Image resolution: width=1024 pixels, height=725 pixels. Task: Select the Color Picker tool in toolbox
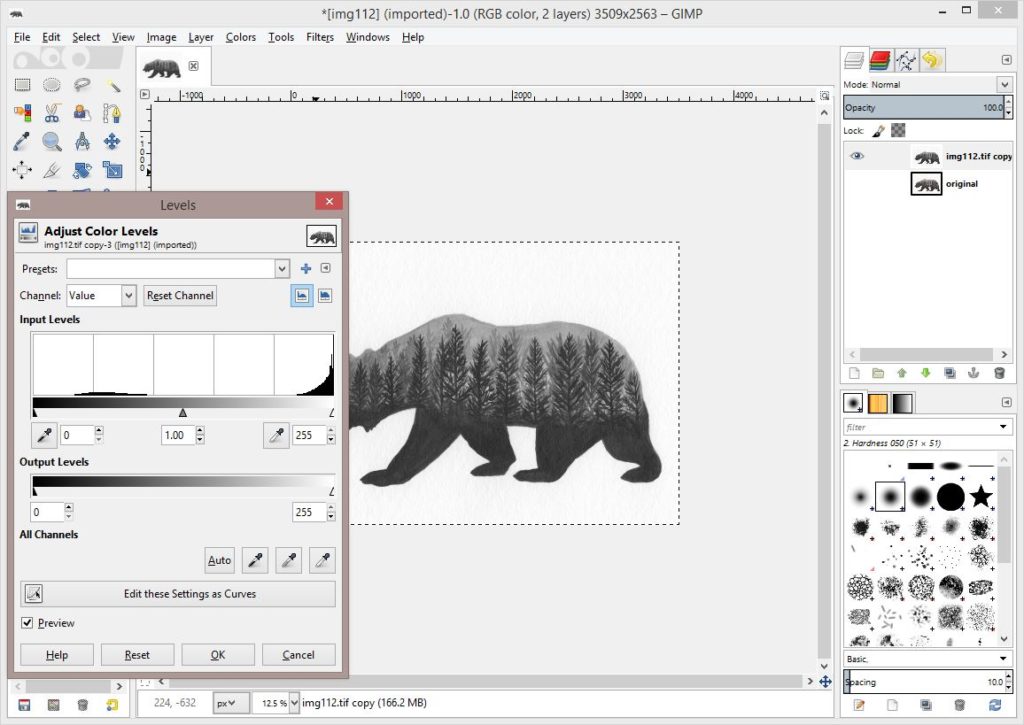pos(22,141)
